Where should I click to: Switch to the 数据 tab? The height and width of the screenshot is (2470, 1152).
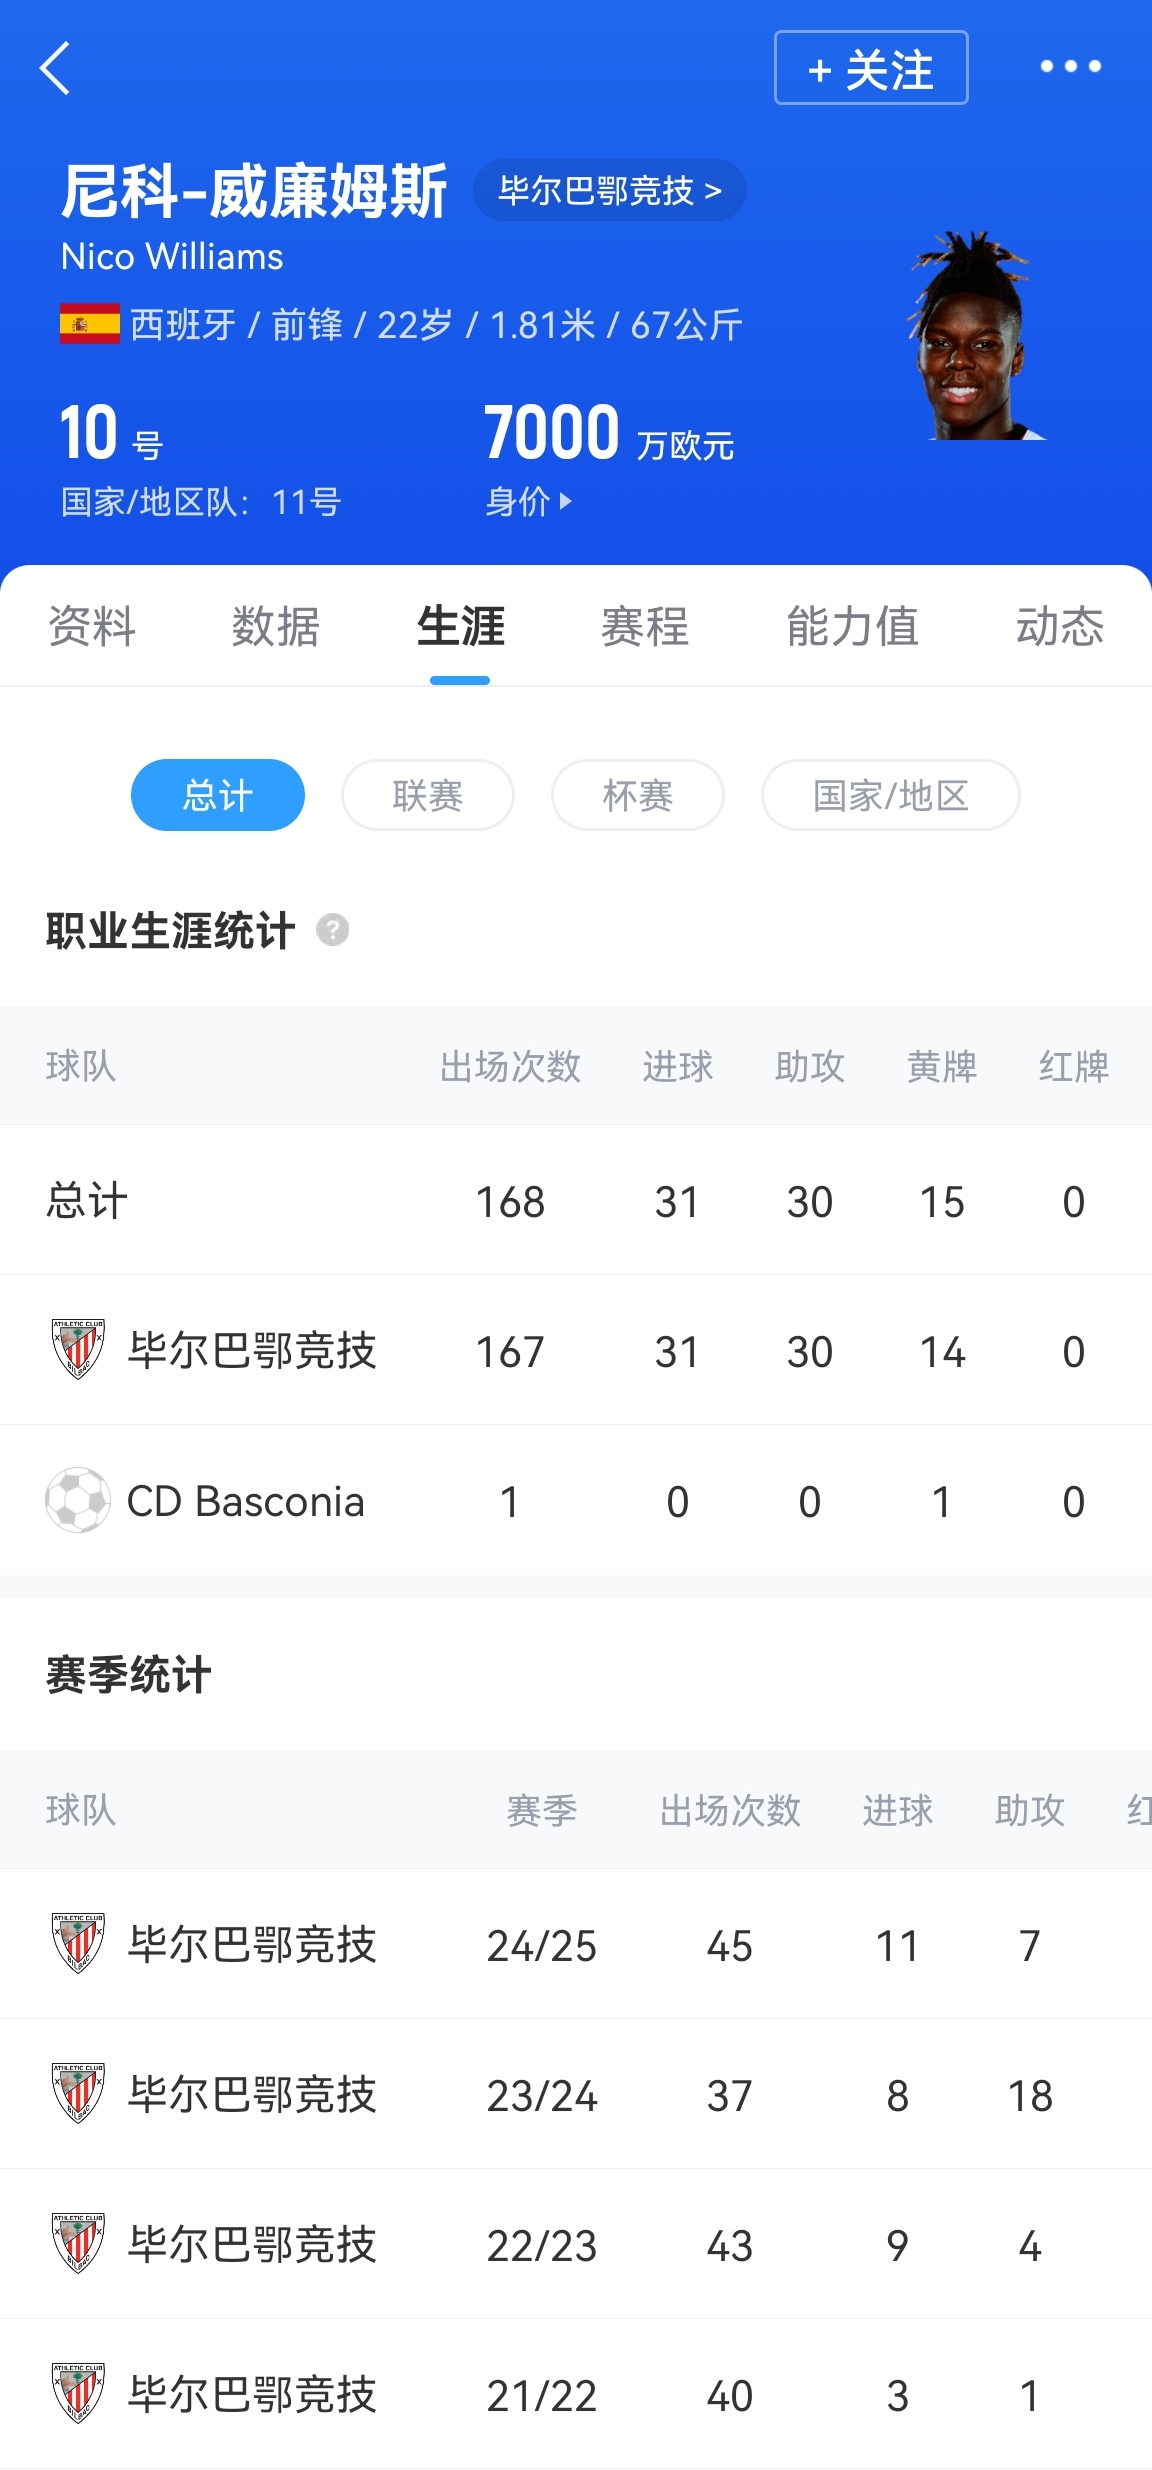[x=275, y=627]
